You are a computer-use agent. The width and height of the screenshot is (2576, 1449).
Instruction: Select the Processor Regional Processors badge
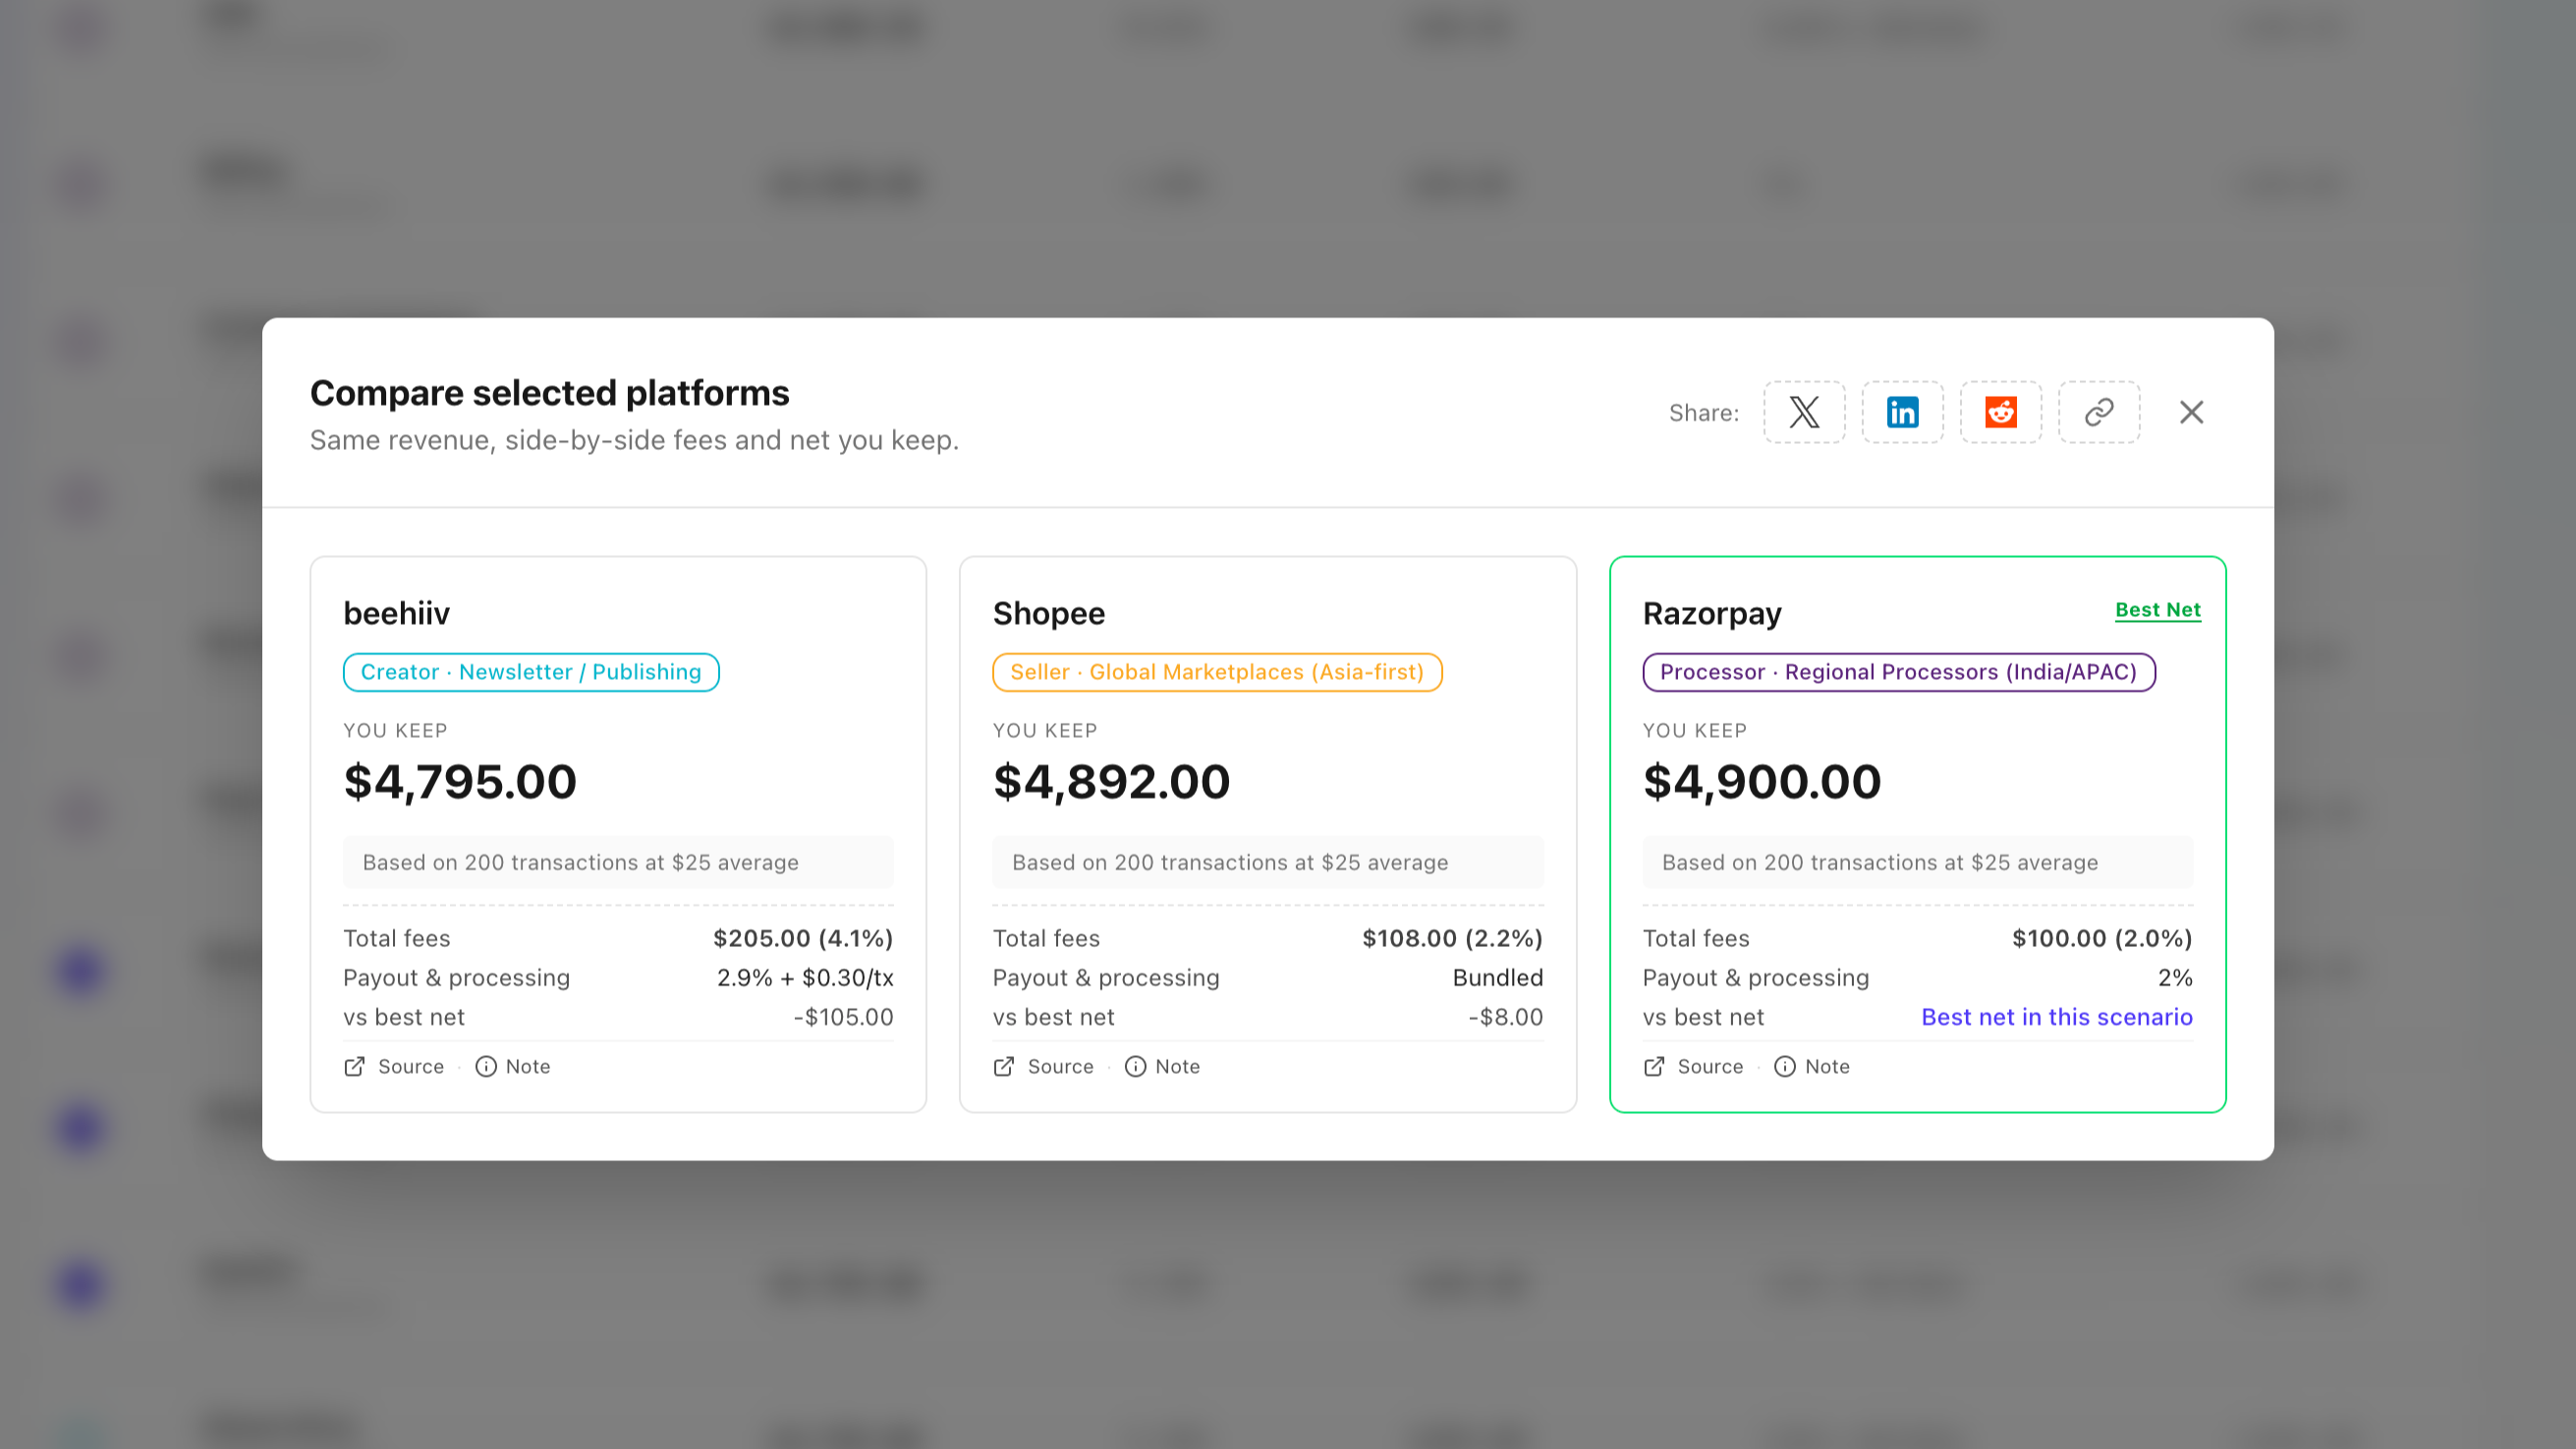pos(1898,672)
